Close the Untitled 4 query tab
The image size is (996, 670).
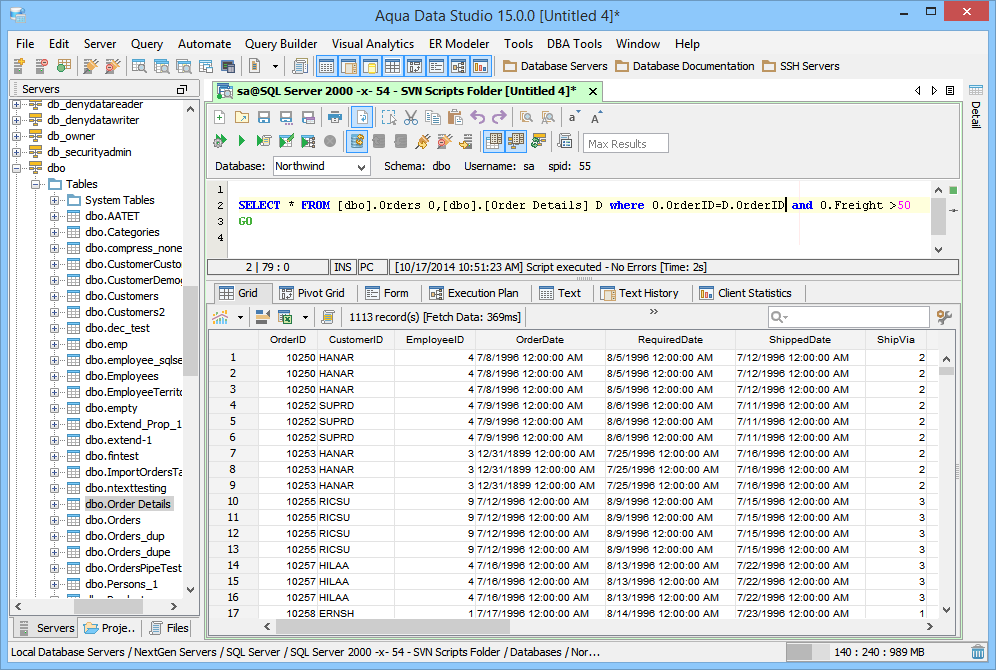tap(593, 91)
